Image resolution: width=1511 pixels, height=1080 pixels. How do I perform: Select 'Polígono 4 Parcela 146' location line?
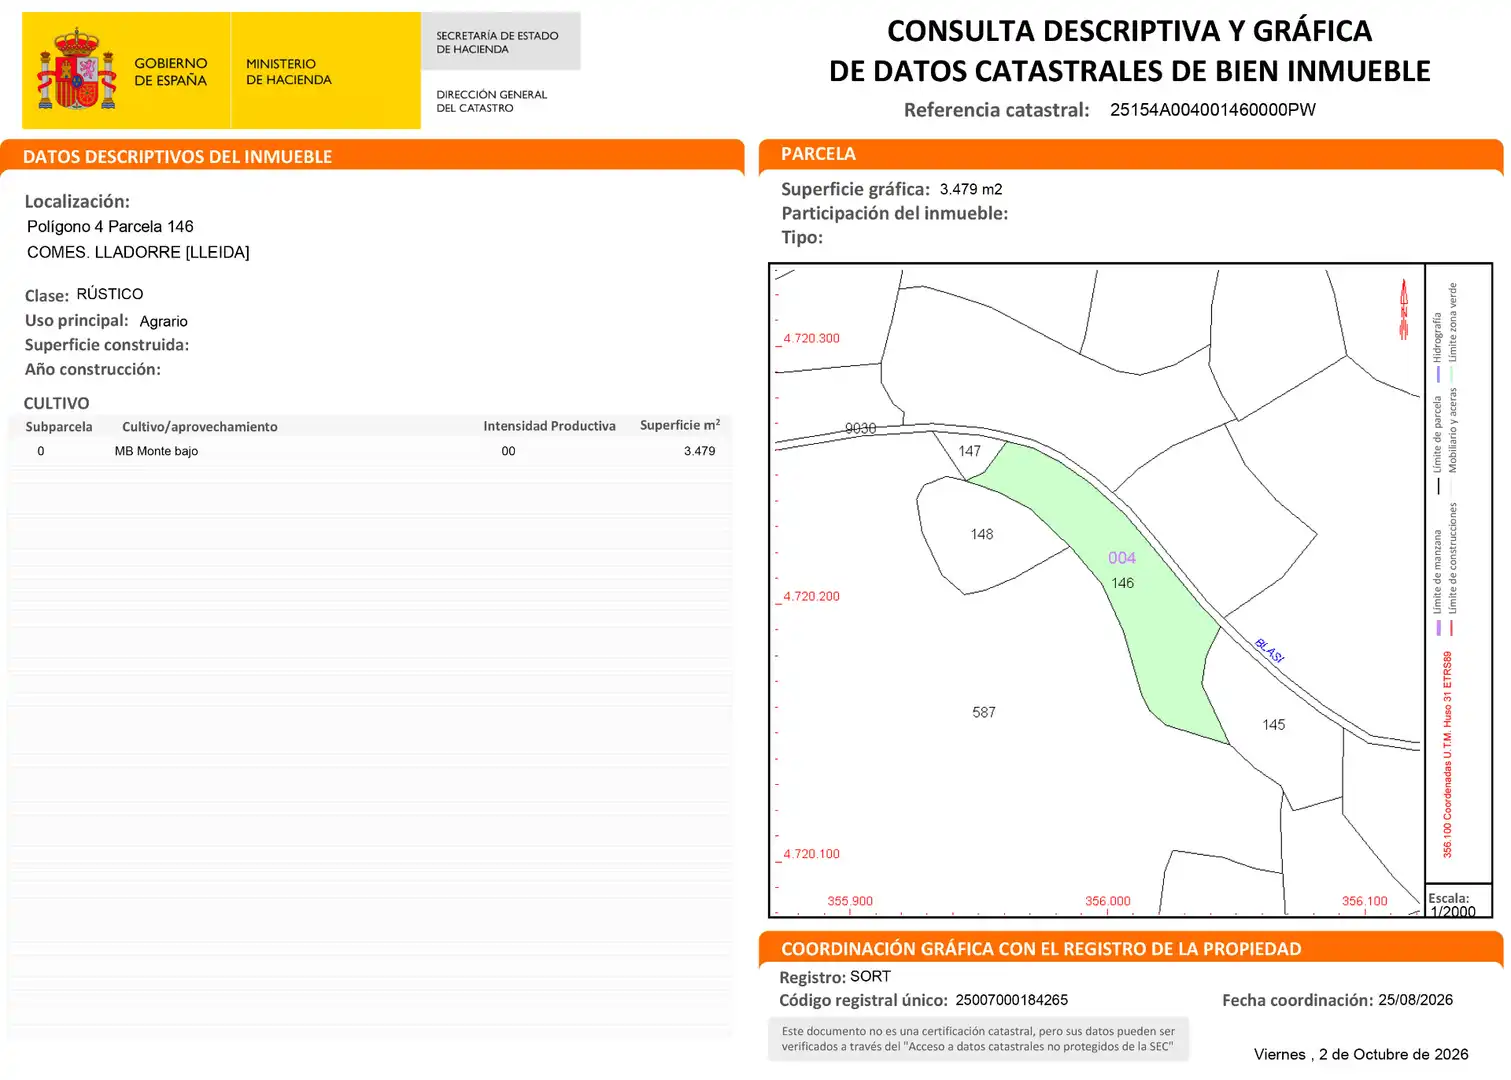(x=110, y=227)
